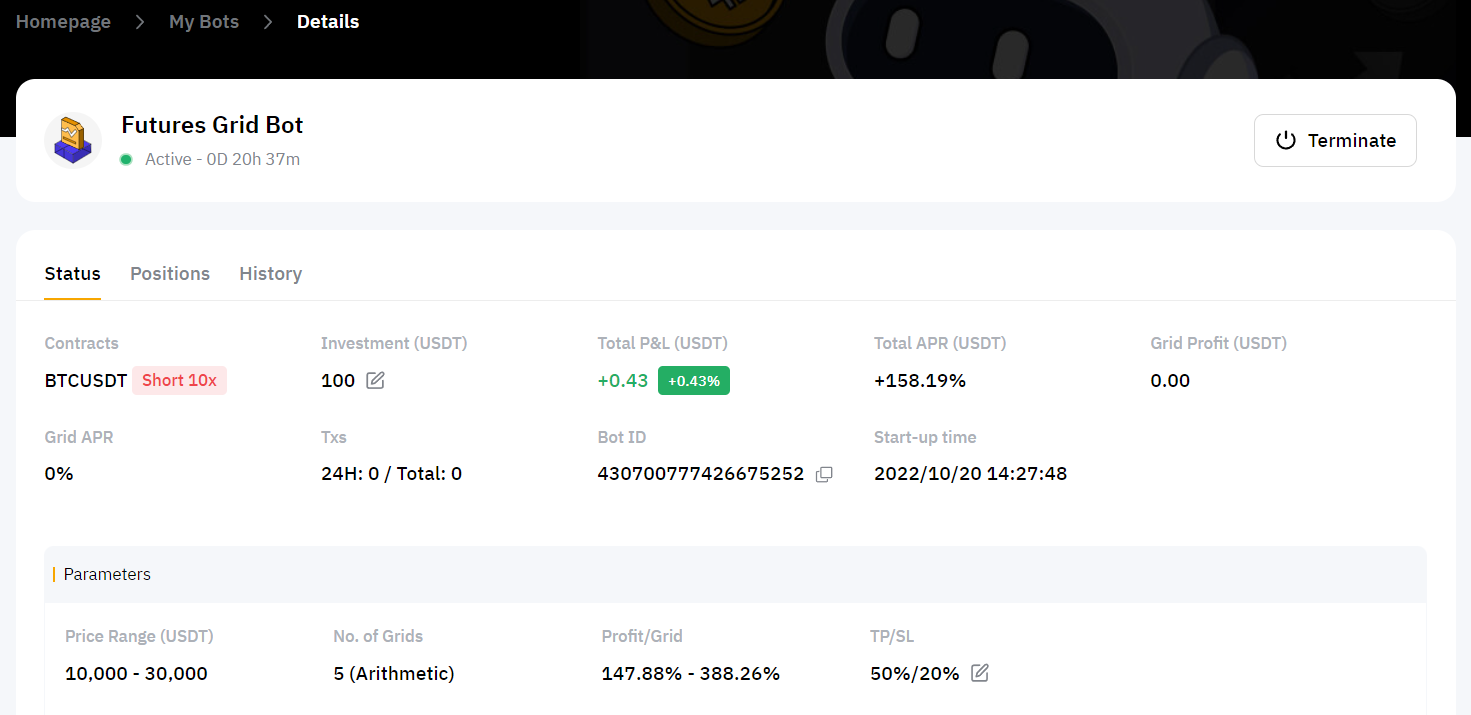Viewport: 1471px width, 715px height.
Task: Click the BTCUSDT contract name
Action: pyautogui.click(x=86, y=381)
